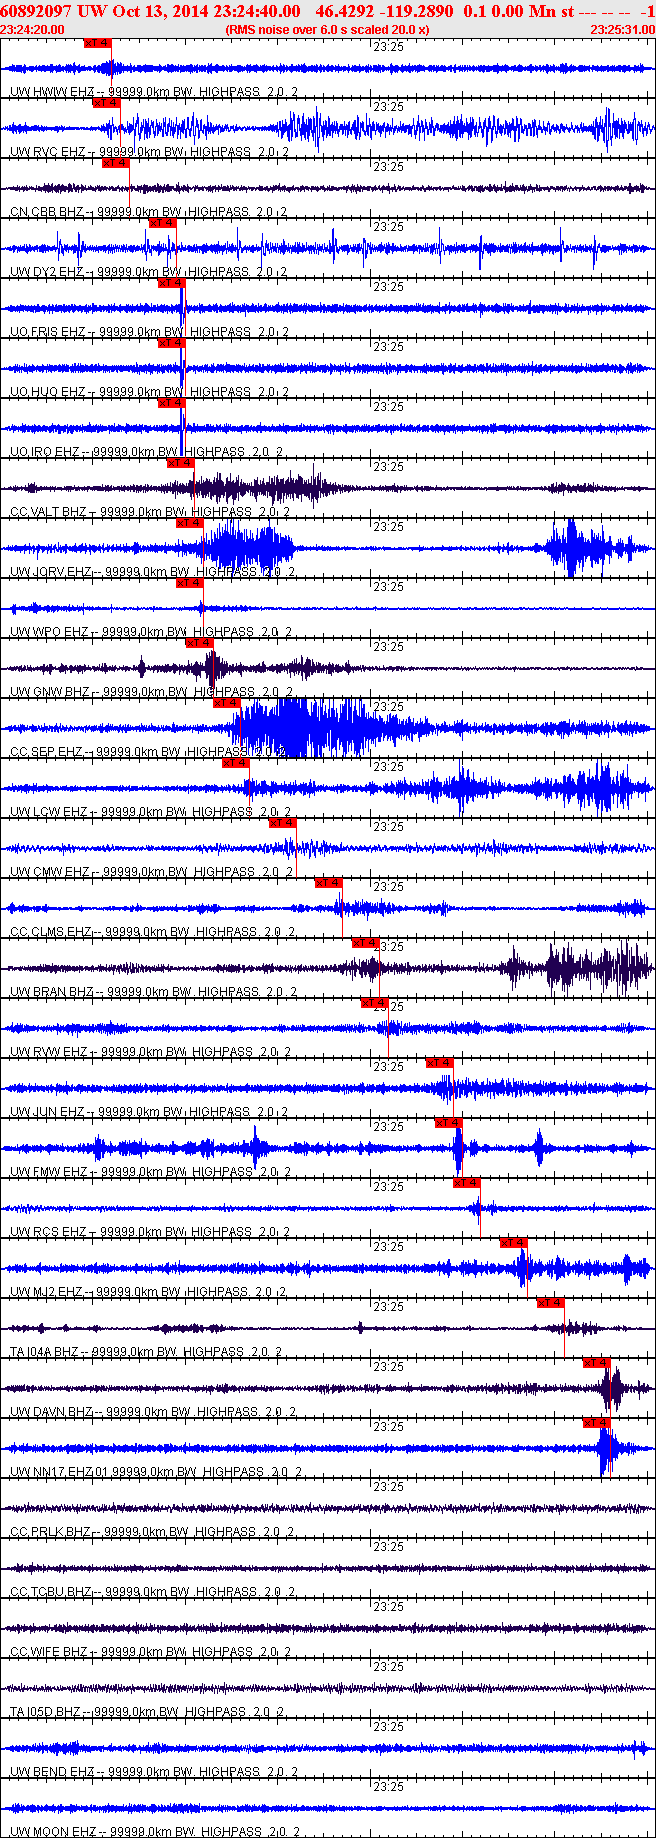Click the event ID 60892097 in header

tap(35, 11)
